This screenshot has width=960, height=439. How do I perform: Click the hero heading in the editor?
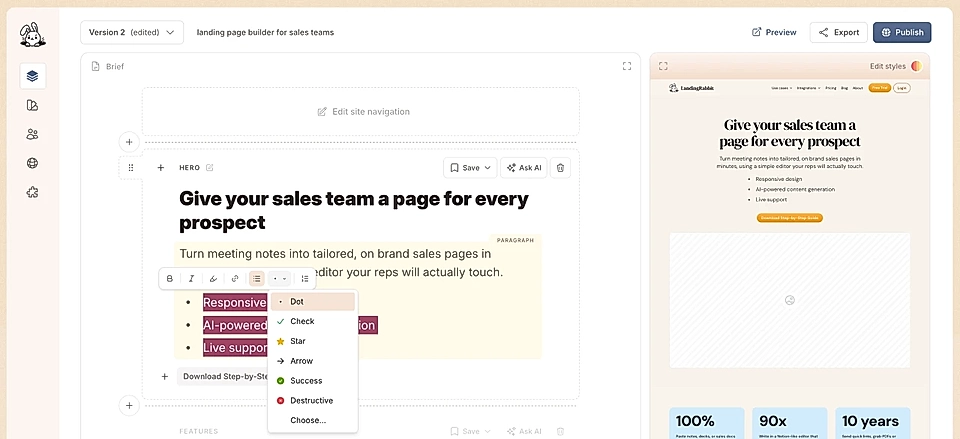354,210
